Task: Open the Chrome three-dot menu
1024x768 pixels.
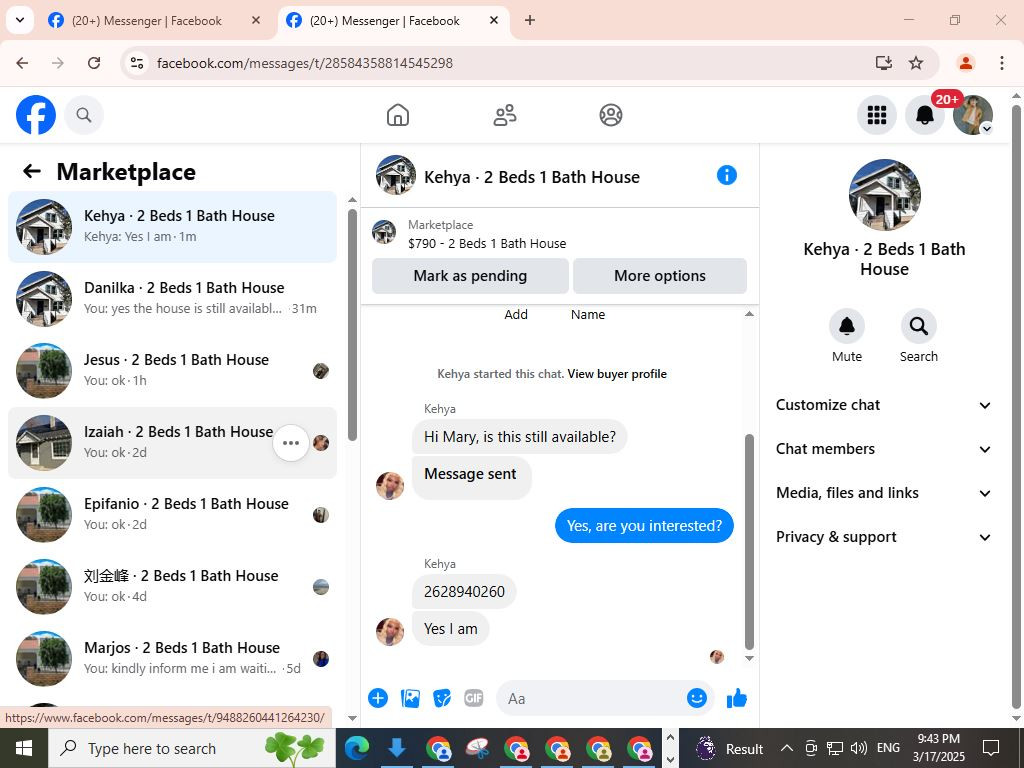Action: tap(1001, 63)
